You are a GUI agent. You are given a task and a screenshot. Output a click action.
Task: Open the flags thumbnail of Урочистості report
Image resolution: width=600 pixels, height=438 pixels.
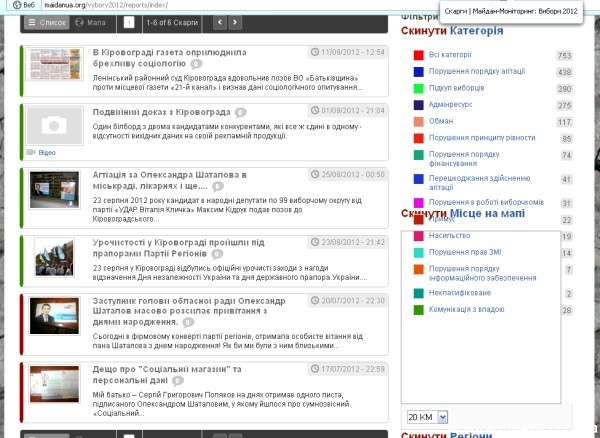click(x=54, y=257)
